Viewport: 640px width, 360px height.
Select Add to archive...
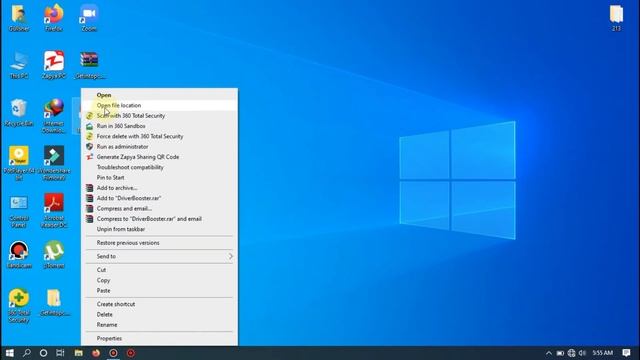[x=159, y=188]
